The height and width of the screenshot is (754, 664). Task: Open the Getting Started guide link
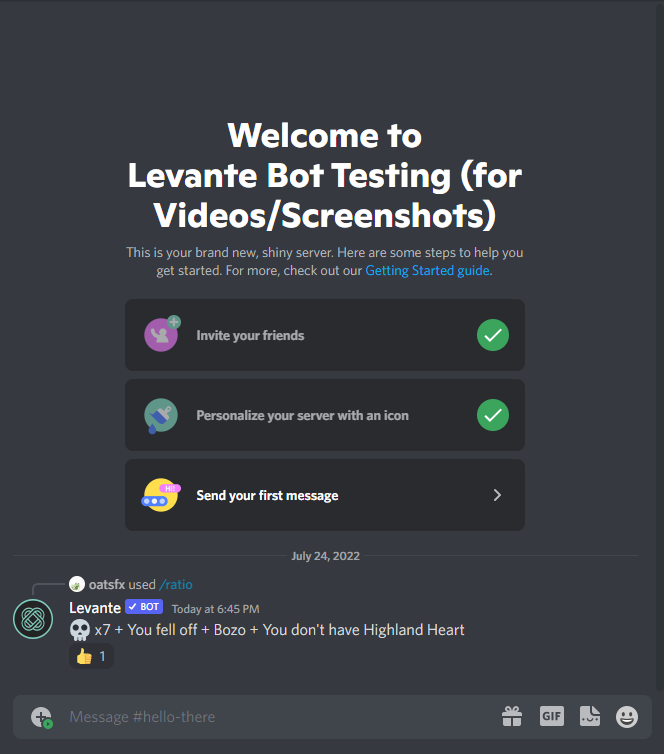tap(427, 270)
